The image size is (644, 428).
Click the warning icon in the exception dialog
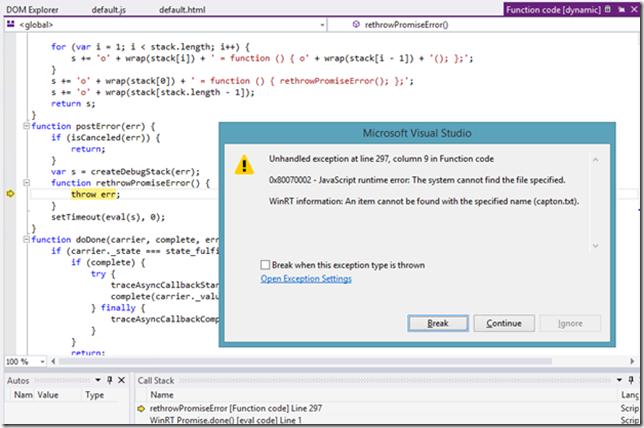pyautogui.click(x=244, y=165)
